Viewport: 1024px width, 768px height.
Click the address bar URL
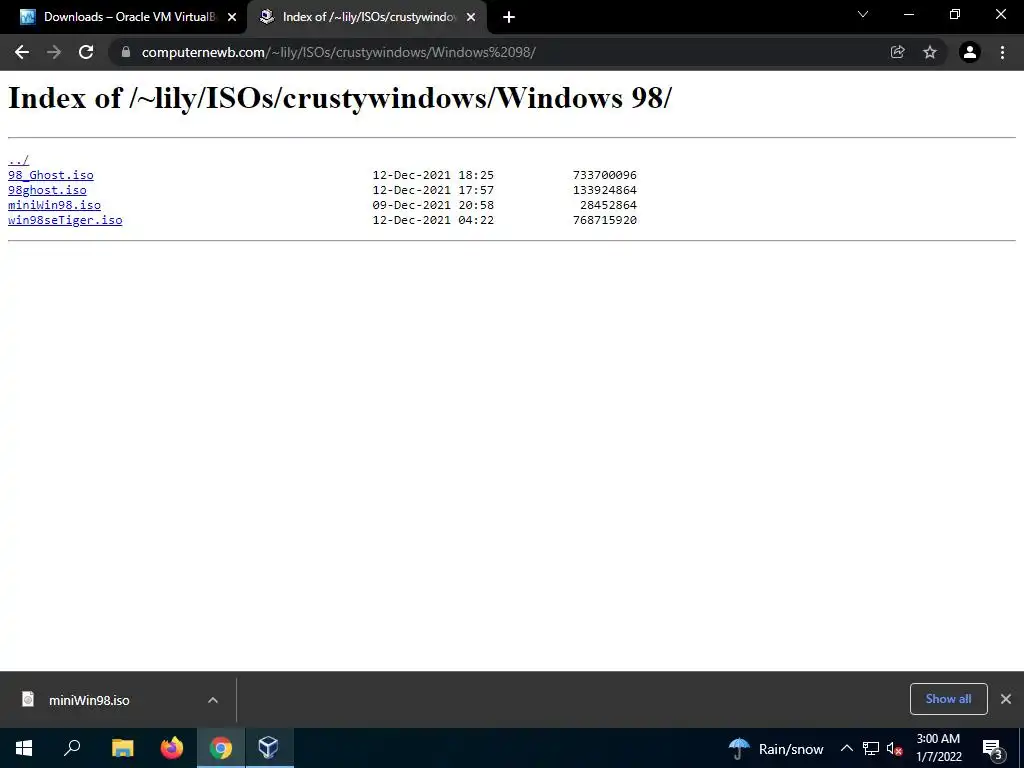pos(338,52)
